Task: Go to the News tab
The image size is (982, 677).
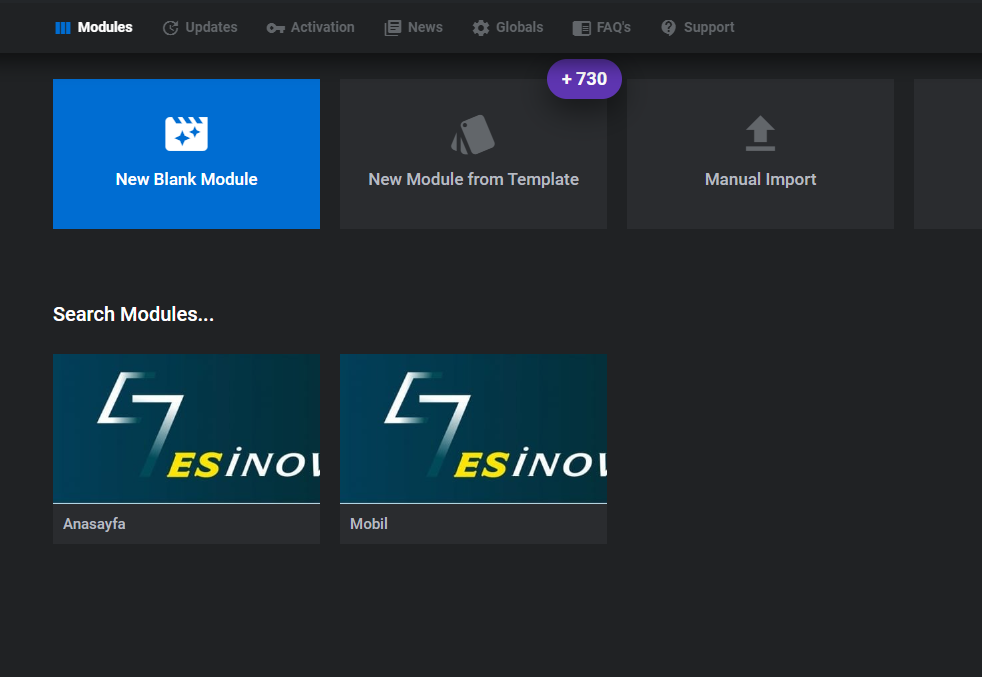Action: 414,28
